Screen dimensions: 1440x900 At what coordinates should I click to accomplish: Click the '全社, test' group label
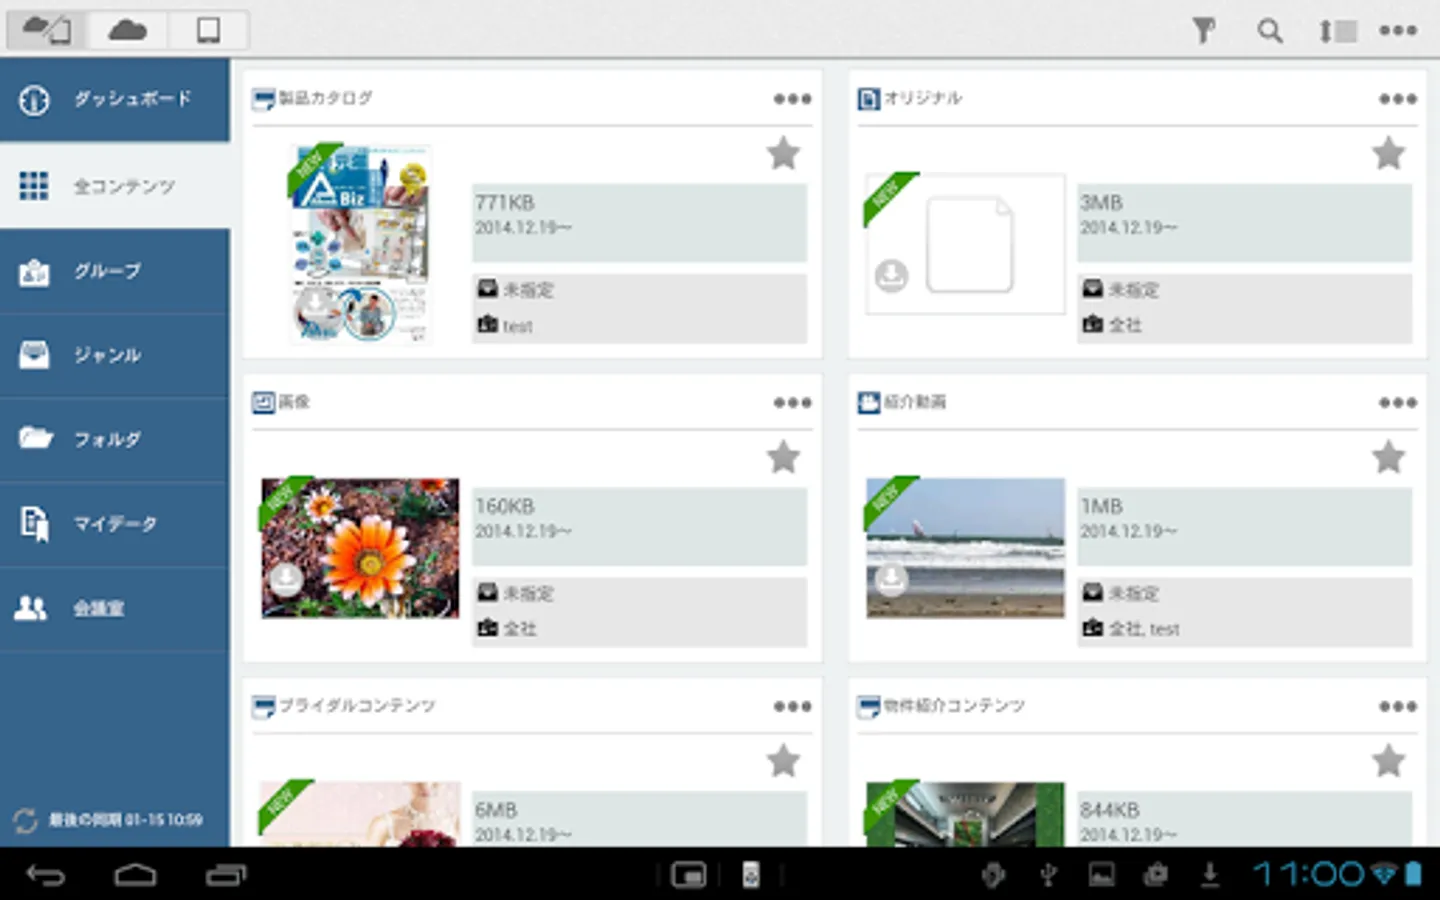pos(1144,629)
